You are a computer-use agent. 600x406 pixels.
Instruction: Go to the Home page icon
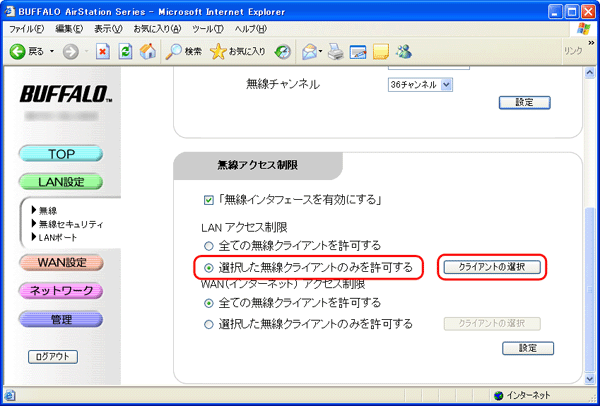tap(147, 51)
